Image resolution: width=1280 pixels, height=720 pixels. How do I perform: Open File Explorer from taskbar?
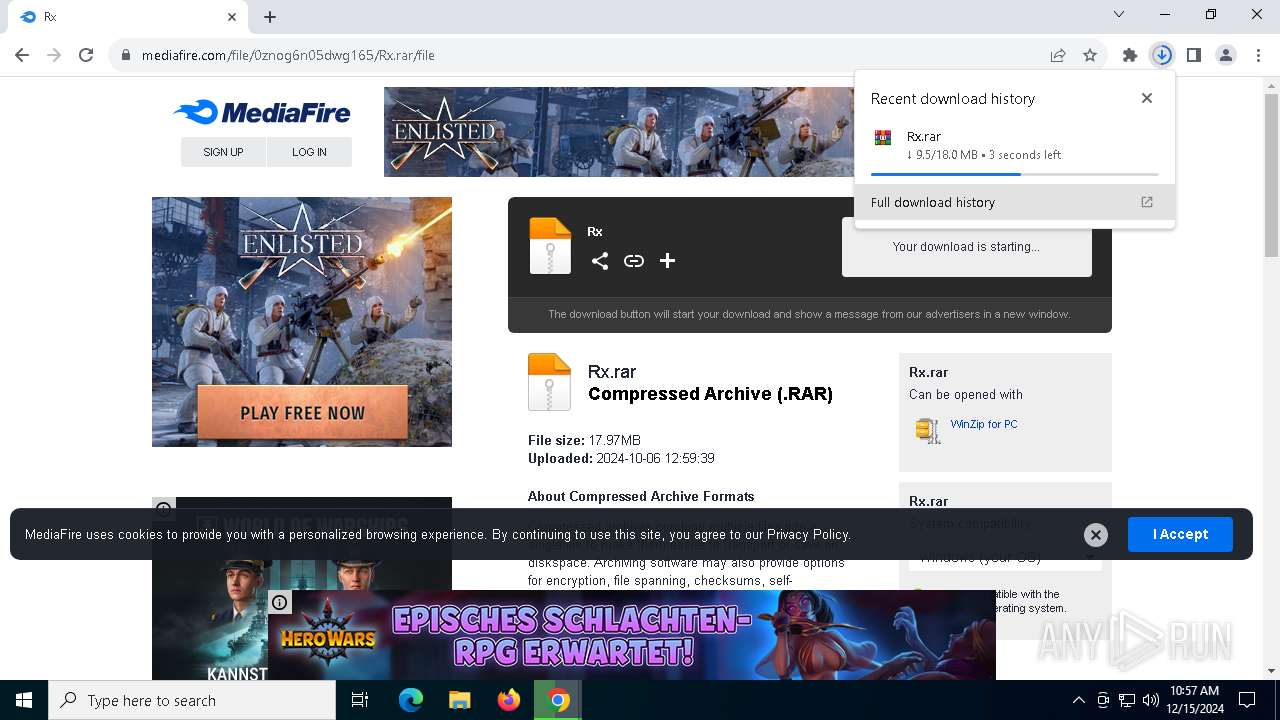(x=459, y=700)
